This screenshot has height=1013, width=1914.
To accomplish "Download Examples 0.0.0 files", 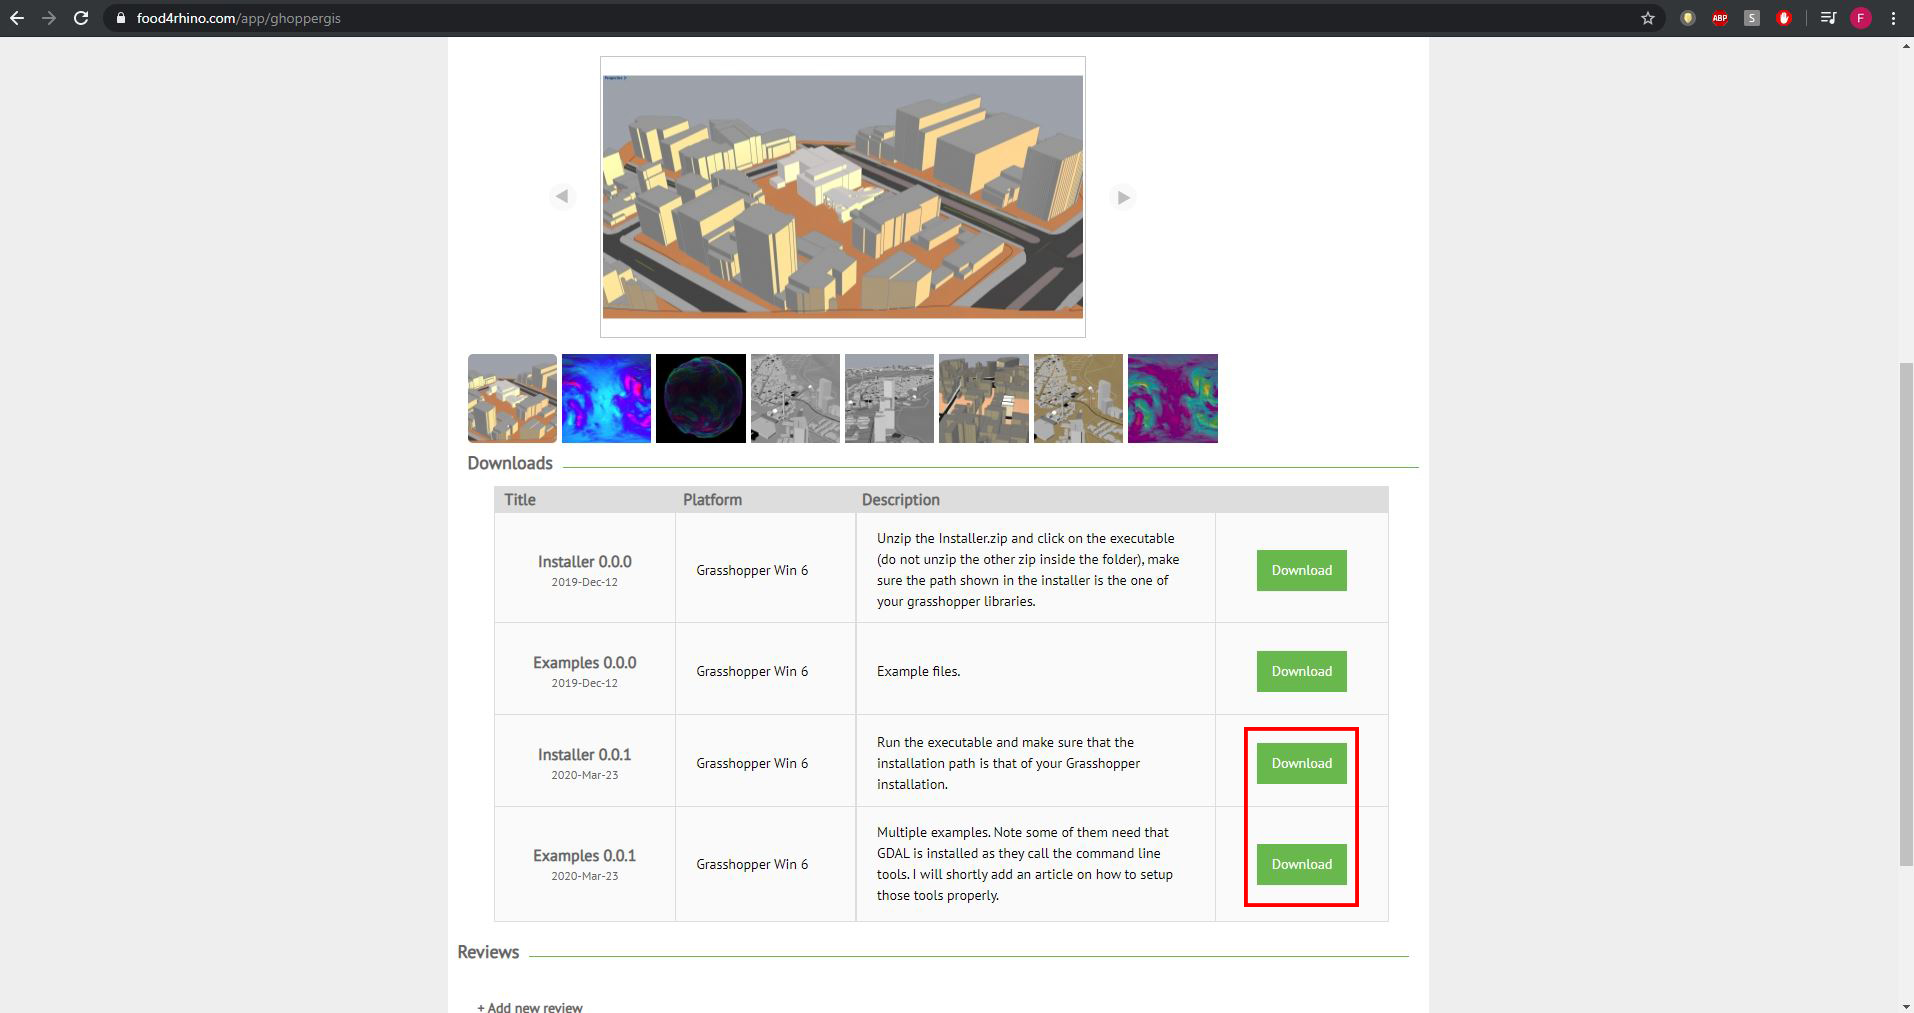I will (1301, 671).
